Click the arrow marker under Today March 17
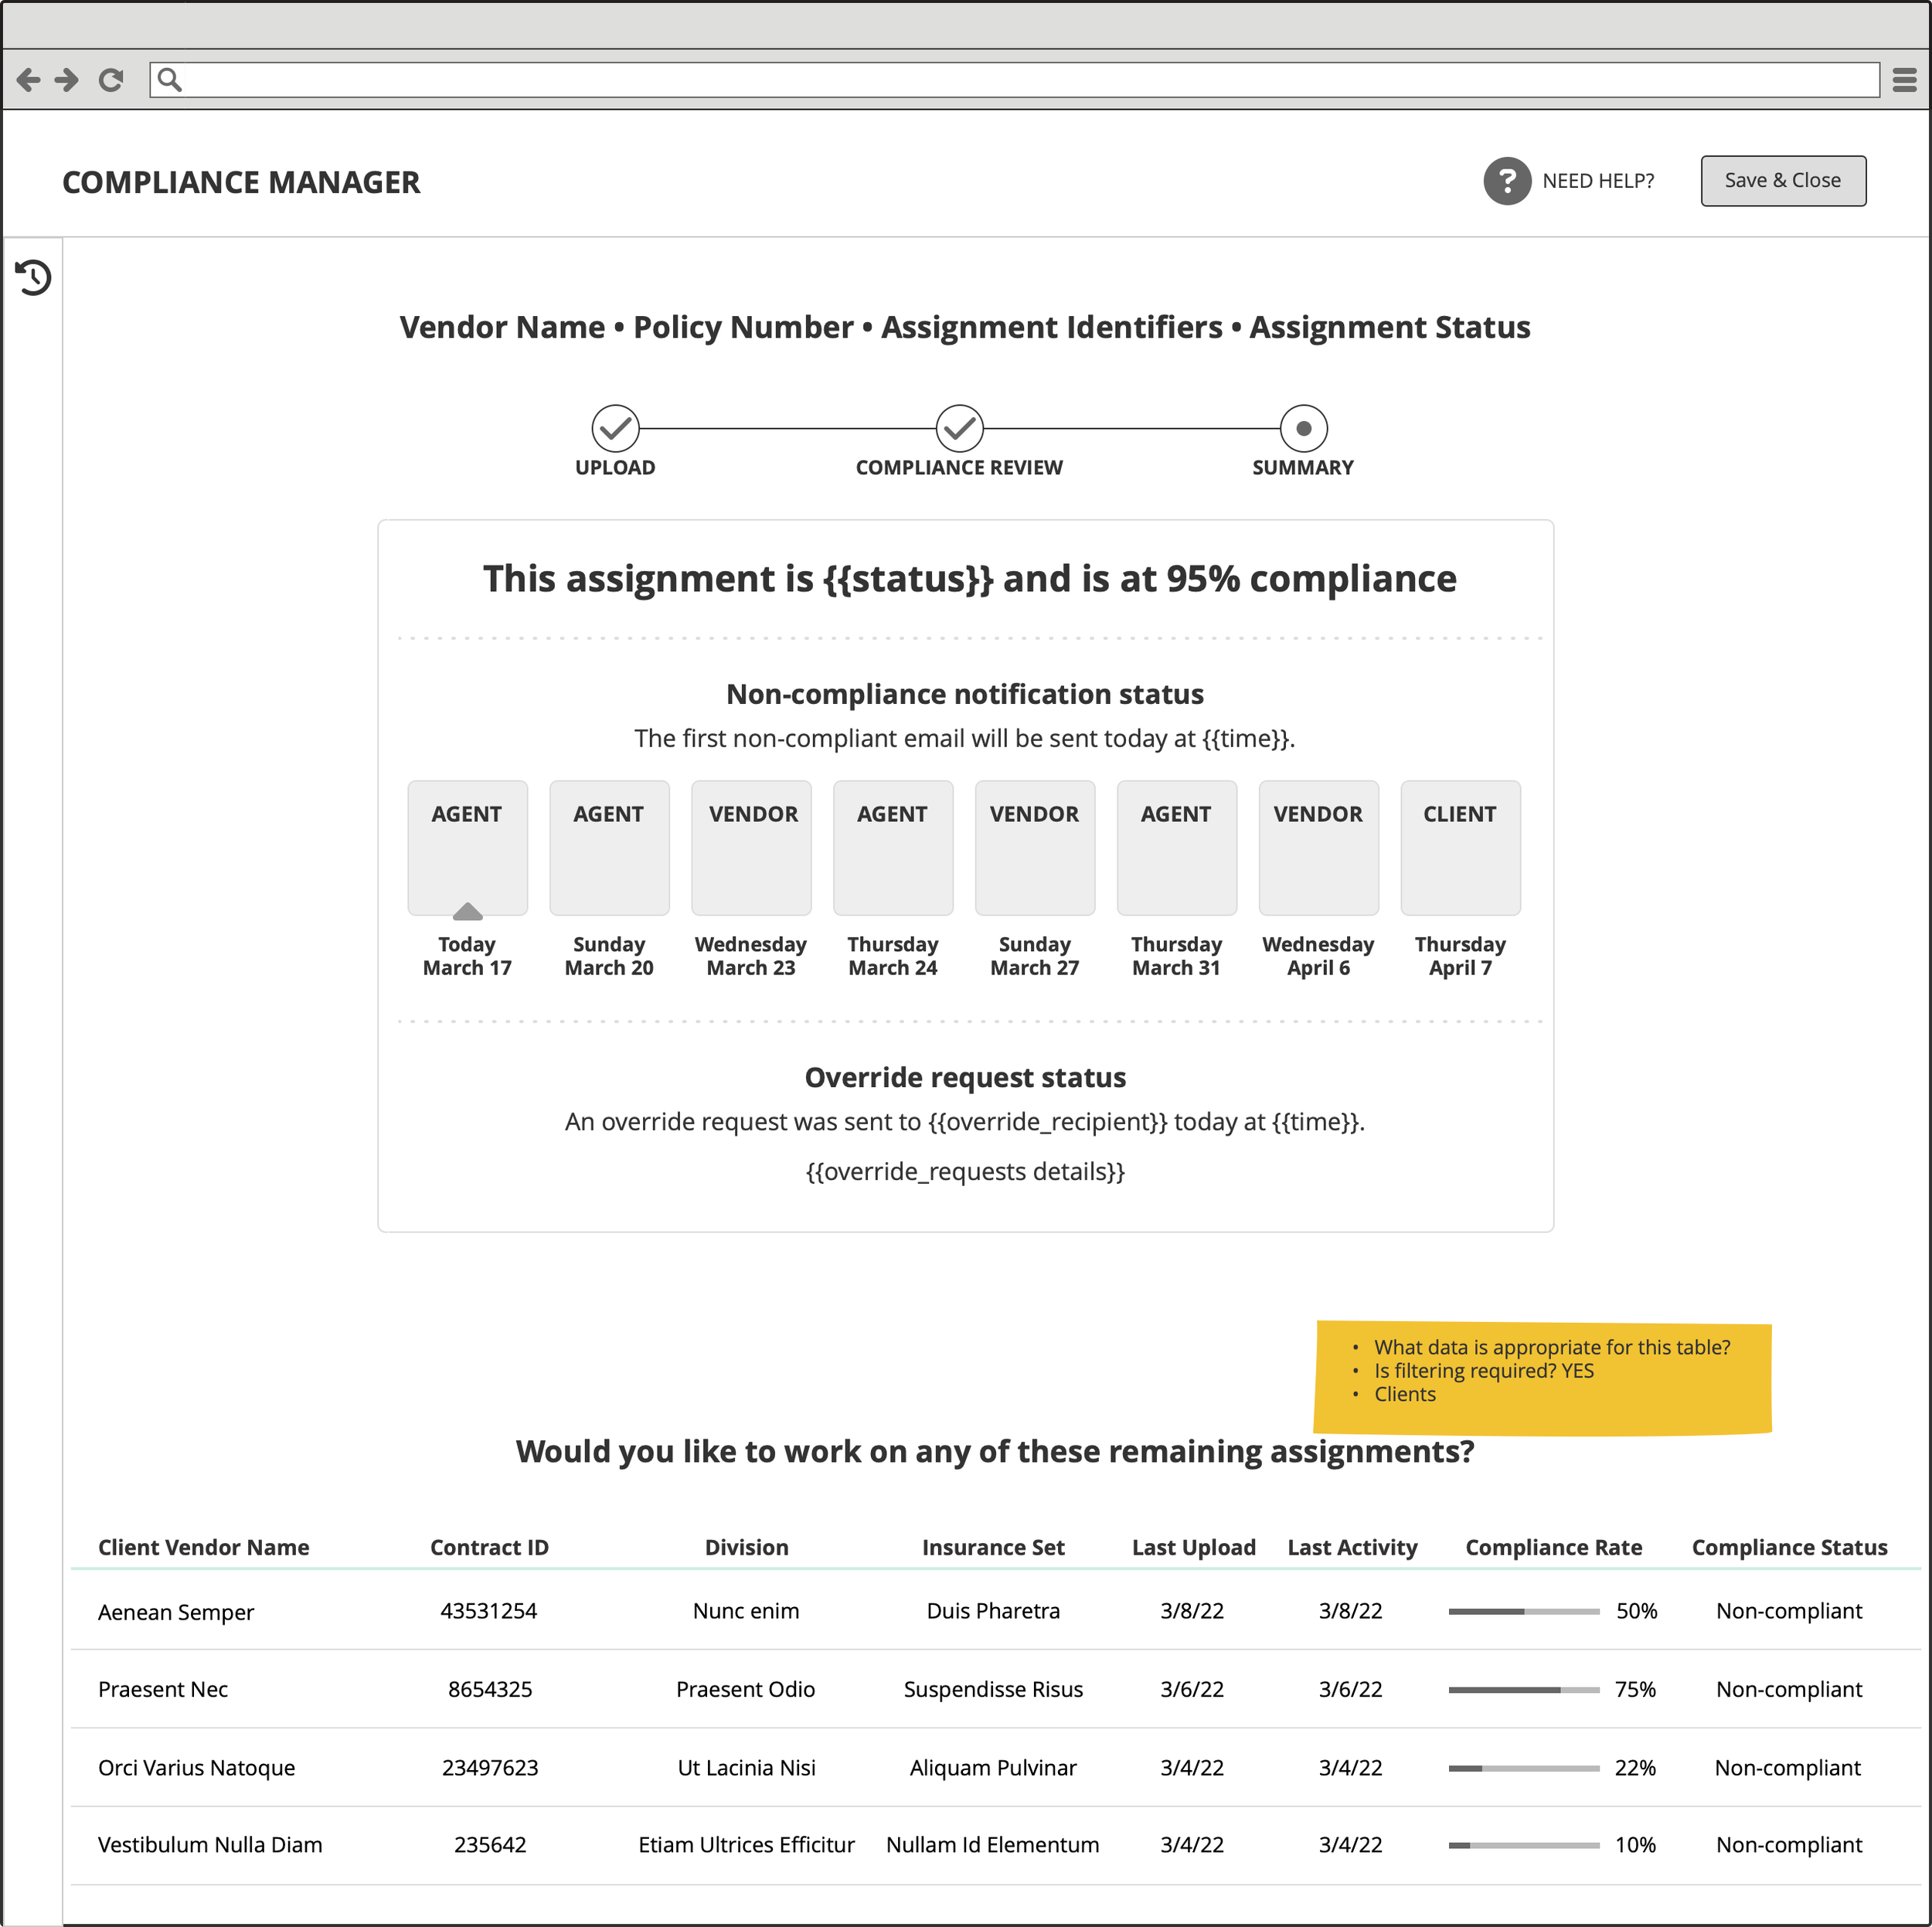The image size is (1932, 1927). tap(467, 913)
